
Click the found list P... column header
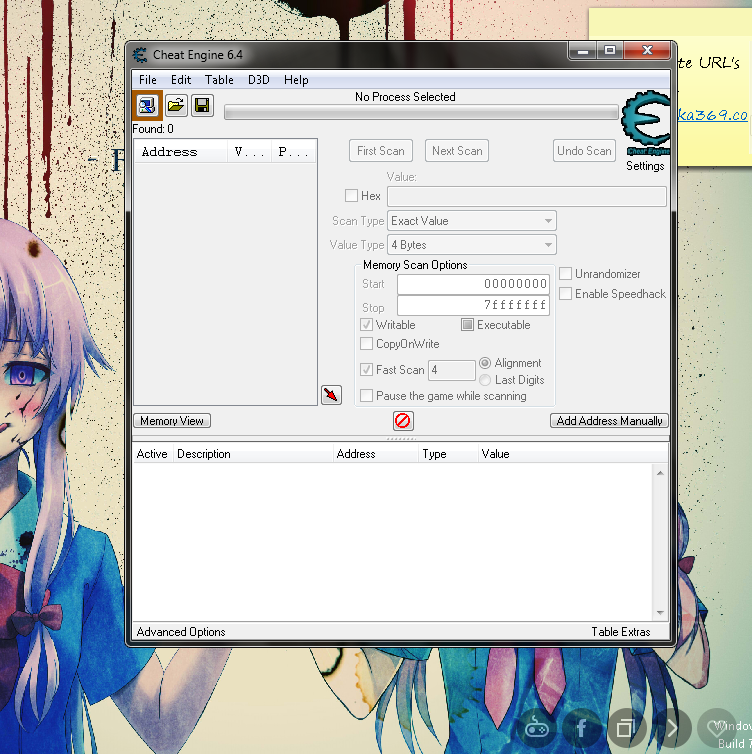[x=293, y=152]
